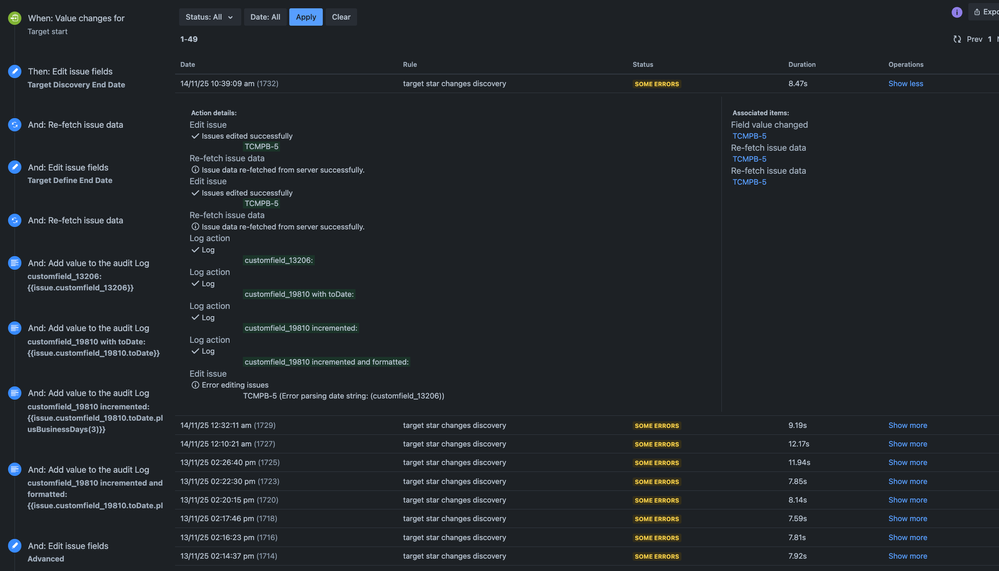The image size is (999, 571).
Task: Click the 13/11/25 02:26:40 pm (1725) date cell
Action: [230, 463]
